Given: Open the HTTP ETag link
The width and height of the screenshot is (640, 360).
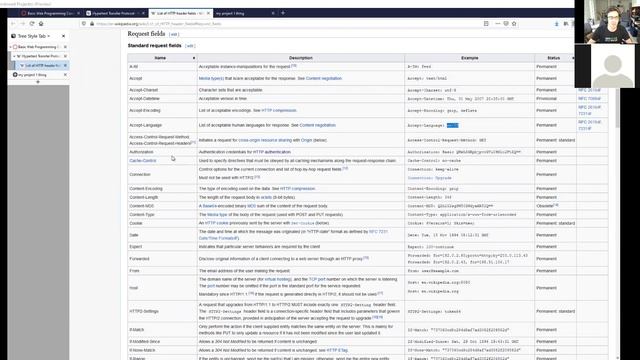Looking at the screenshot, I should (x=337, y=350).
